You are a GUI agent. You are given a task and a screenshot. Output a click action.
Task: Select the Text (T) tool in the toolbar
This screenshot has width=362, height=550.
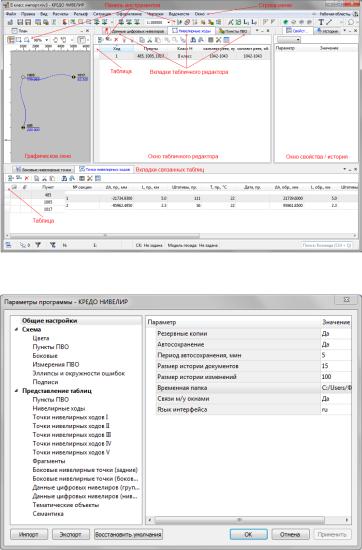pyautogui.click(x=321, y=22)
